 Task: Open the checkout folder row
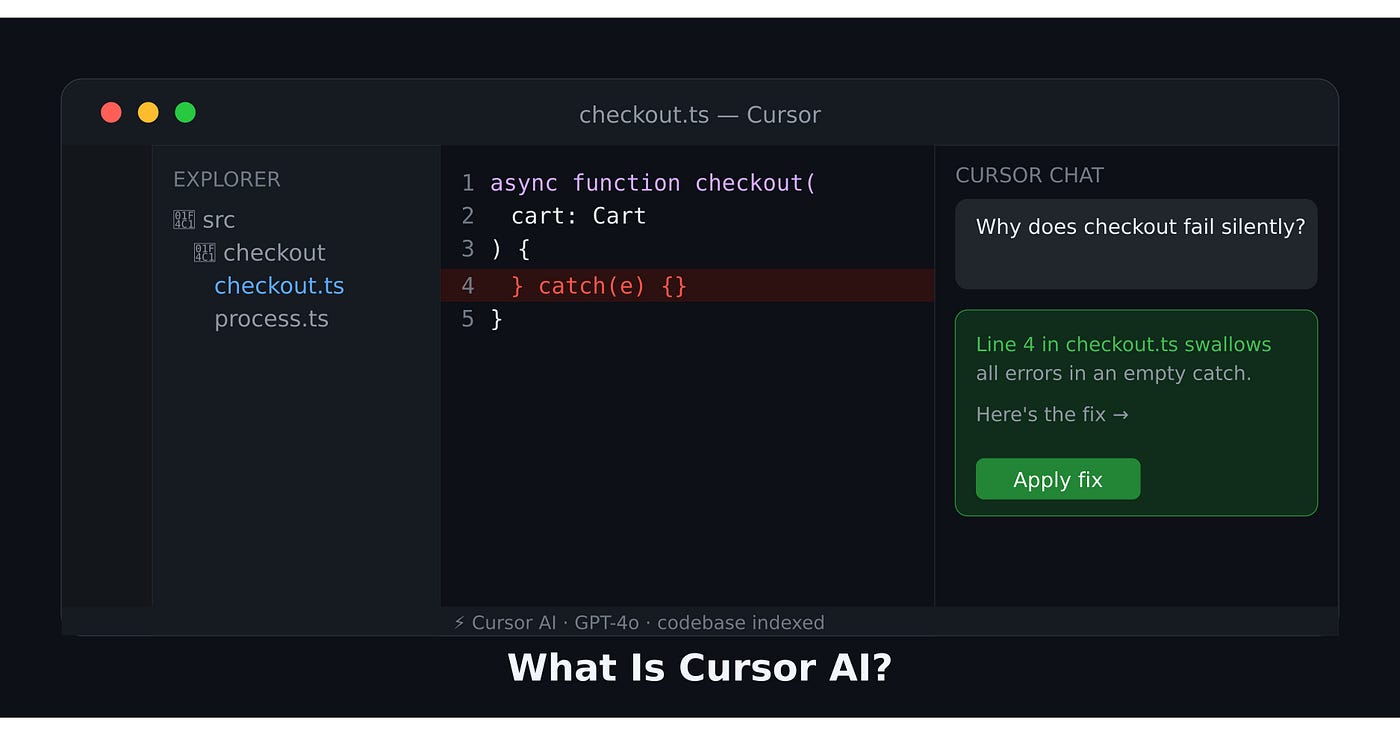click(x=261, y=253)
